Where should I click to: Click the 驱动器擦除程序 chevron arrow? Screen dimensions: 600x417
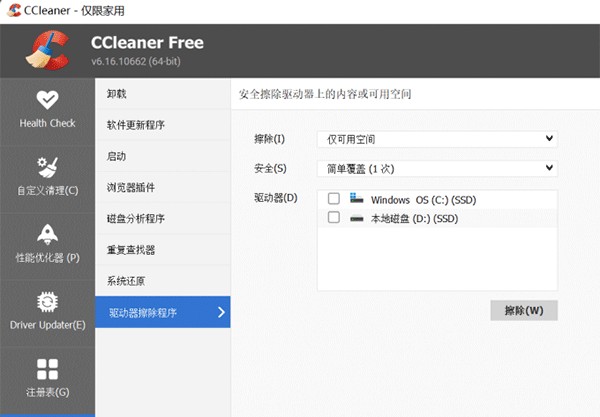coord(221,313)
